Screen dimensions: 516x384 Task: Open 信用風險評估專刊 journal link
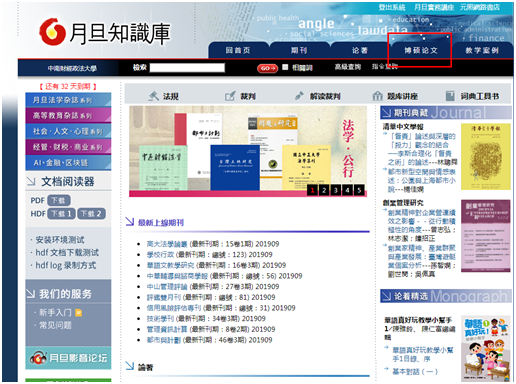coord(174,308)
